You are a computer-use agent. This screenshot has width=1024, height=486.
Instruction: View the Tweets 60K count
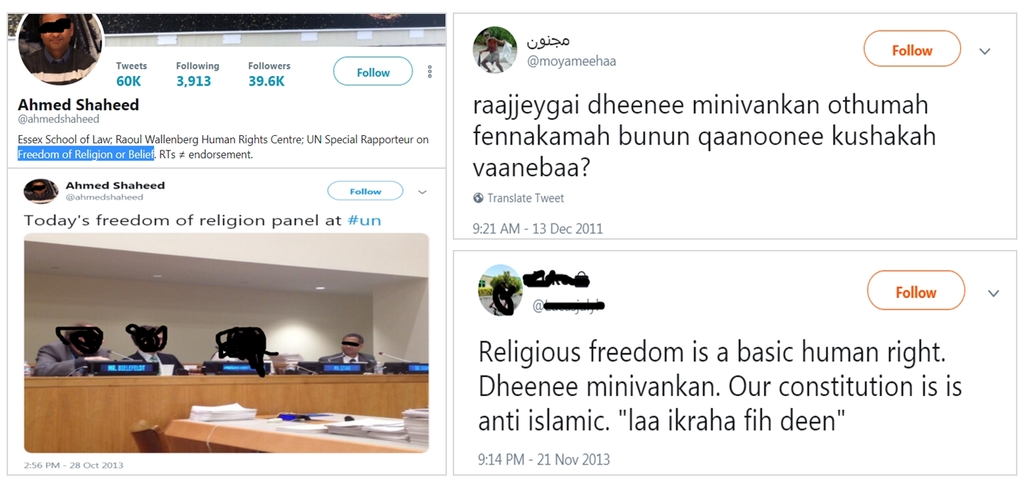(x=131, y=74)
